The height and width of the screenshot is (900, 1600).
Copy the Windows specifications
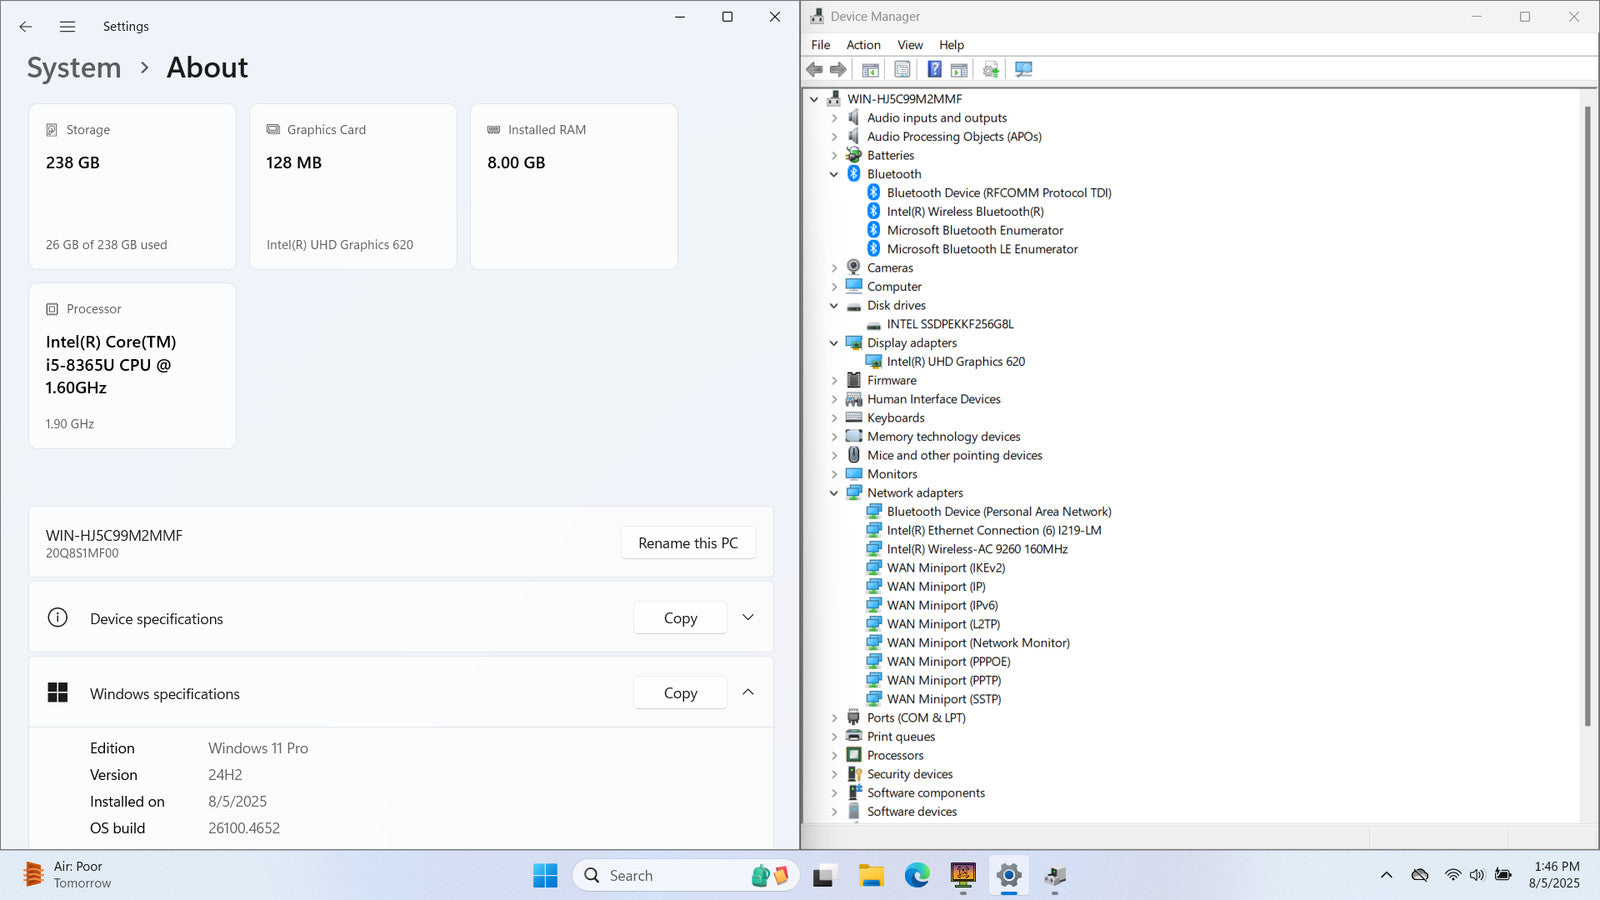point(680,693)
